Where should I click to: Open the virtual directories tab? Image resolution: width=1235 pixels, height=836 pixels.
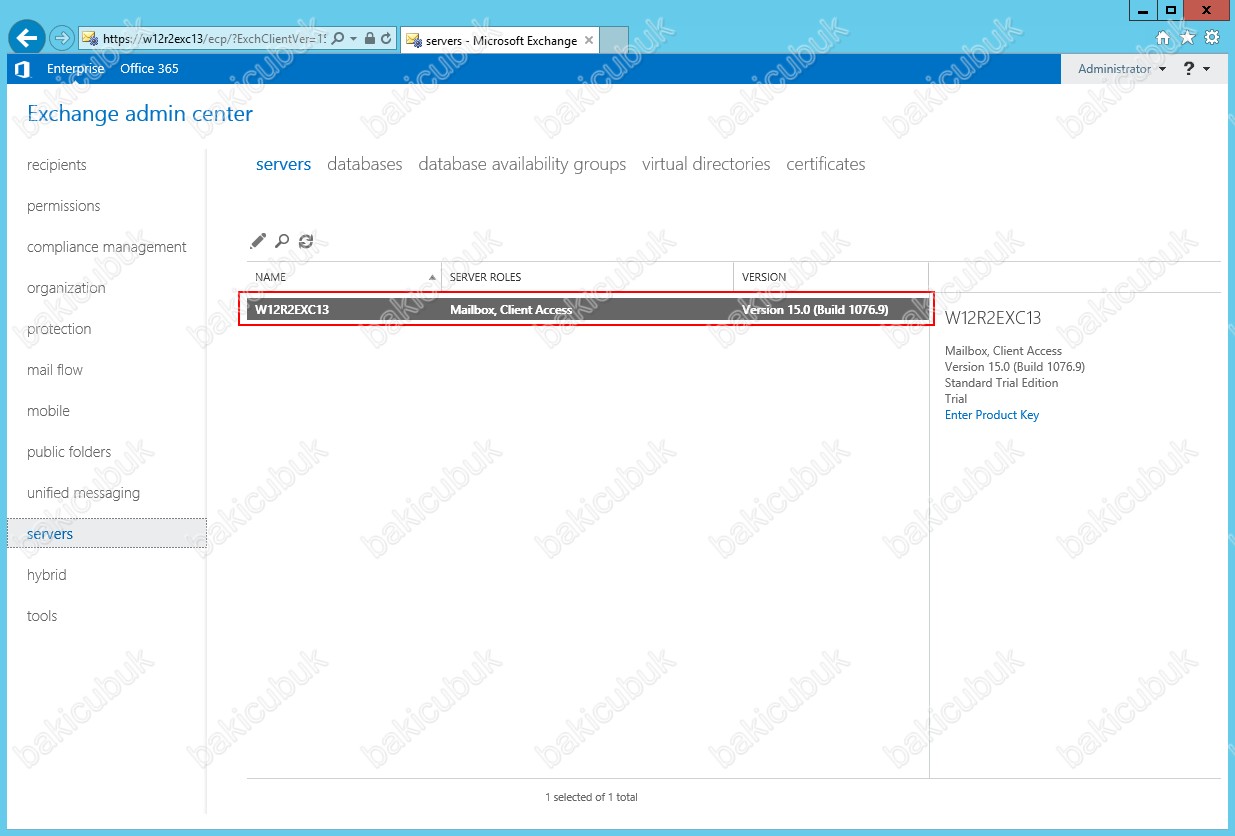click(x=706, y=164)
